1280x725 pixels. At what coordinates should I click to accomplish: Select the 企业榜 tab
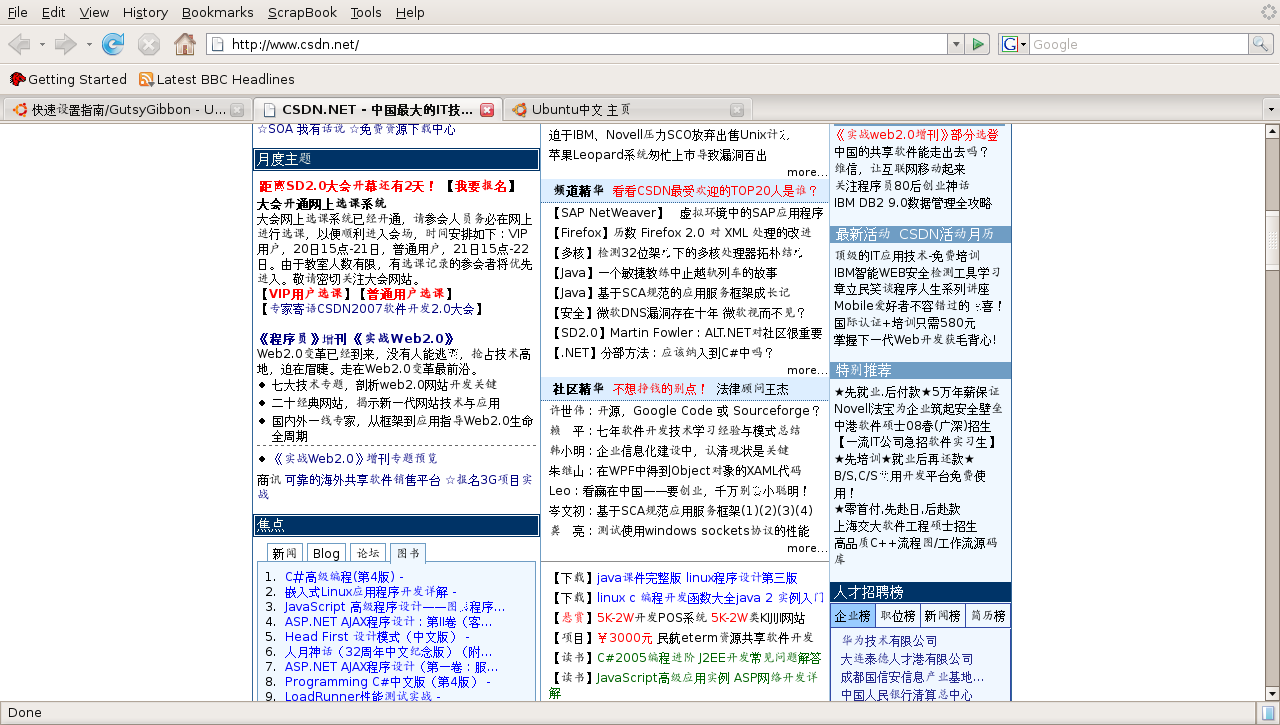853,616
